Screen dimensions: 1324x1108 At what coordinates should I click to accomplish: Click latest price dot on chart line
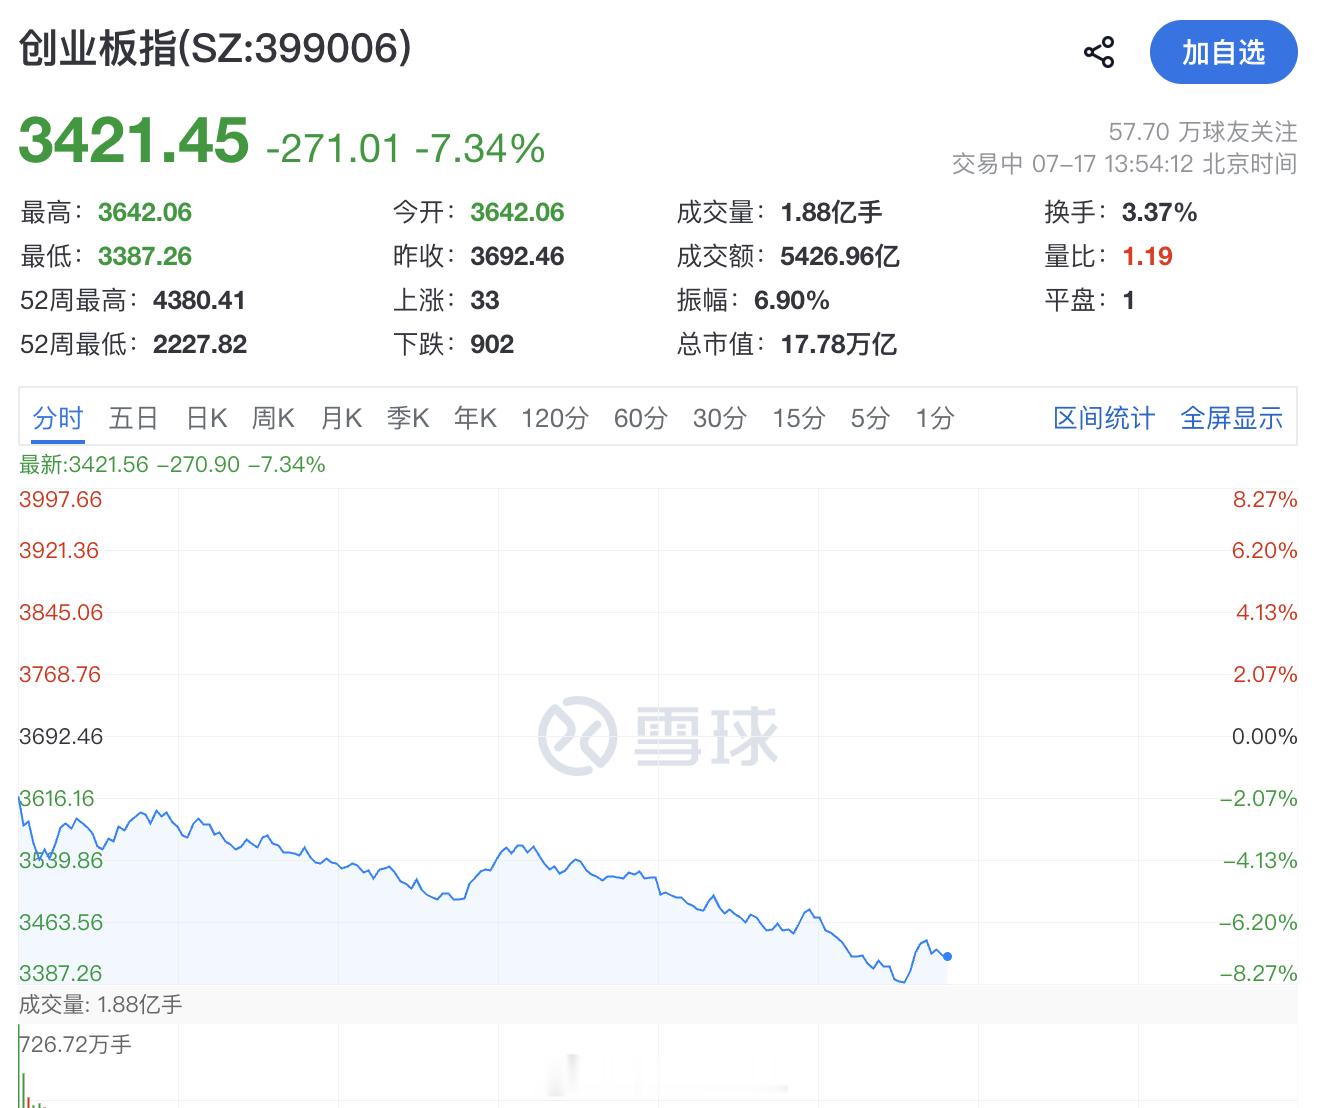[947, 956]
